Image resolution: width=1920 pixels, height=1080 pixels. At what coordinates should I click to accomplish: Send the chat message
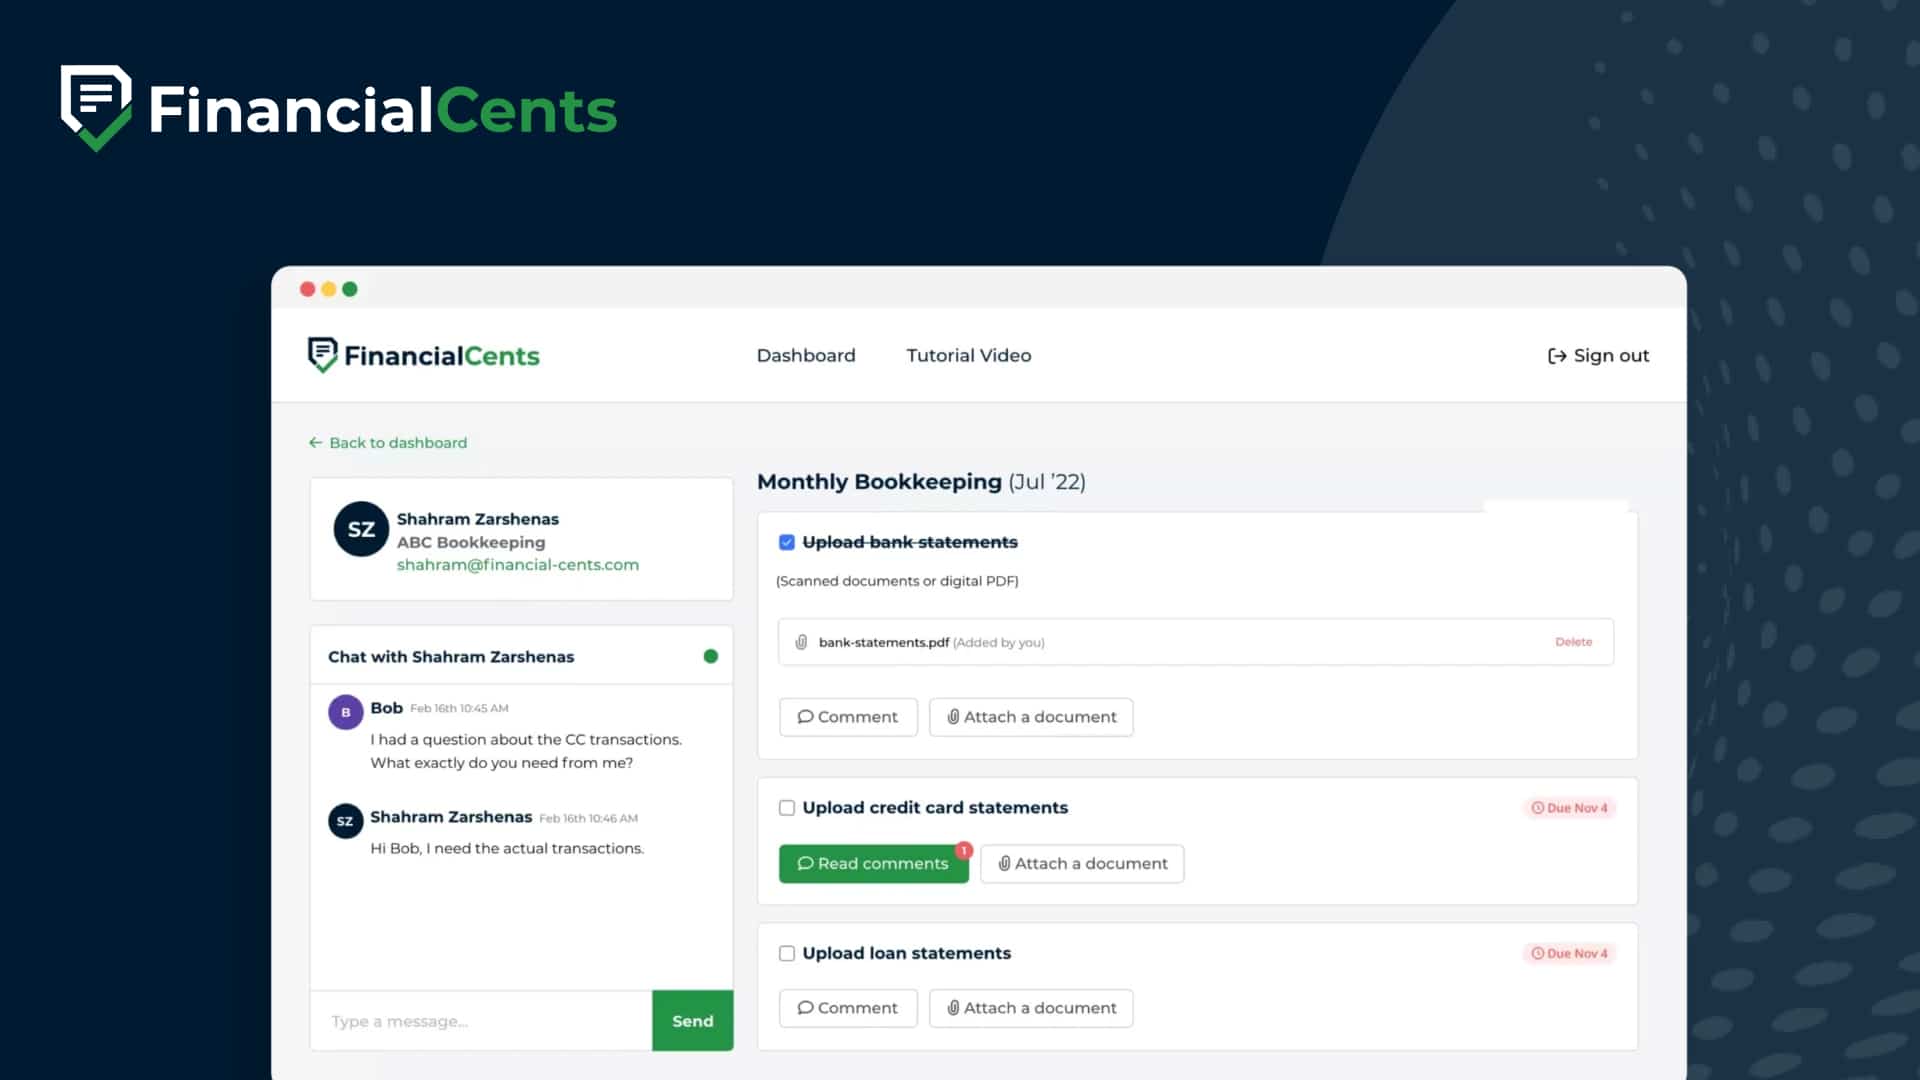(692, 1020)
